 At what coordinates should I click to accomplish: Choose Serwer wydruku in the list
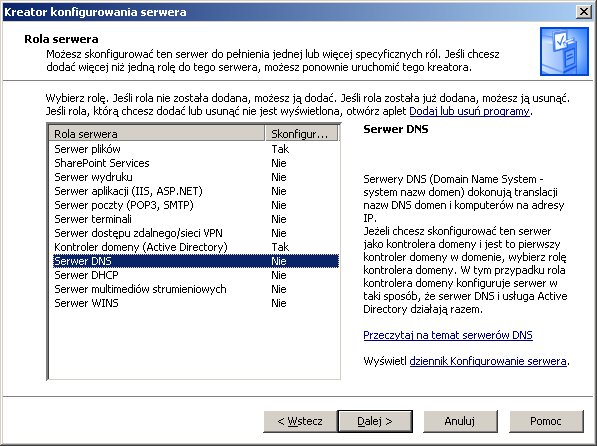point(194,177)
